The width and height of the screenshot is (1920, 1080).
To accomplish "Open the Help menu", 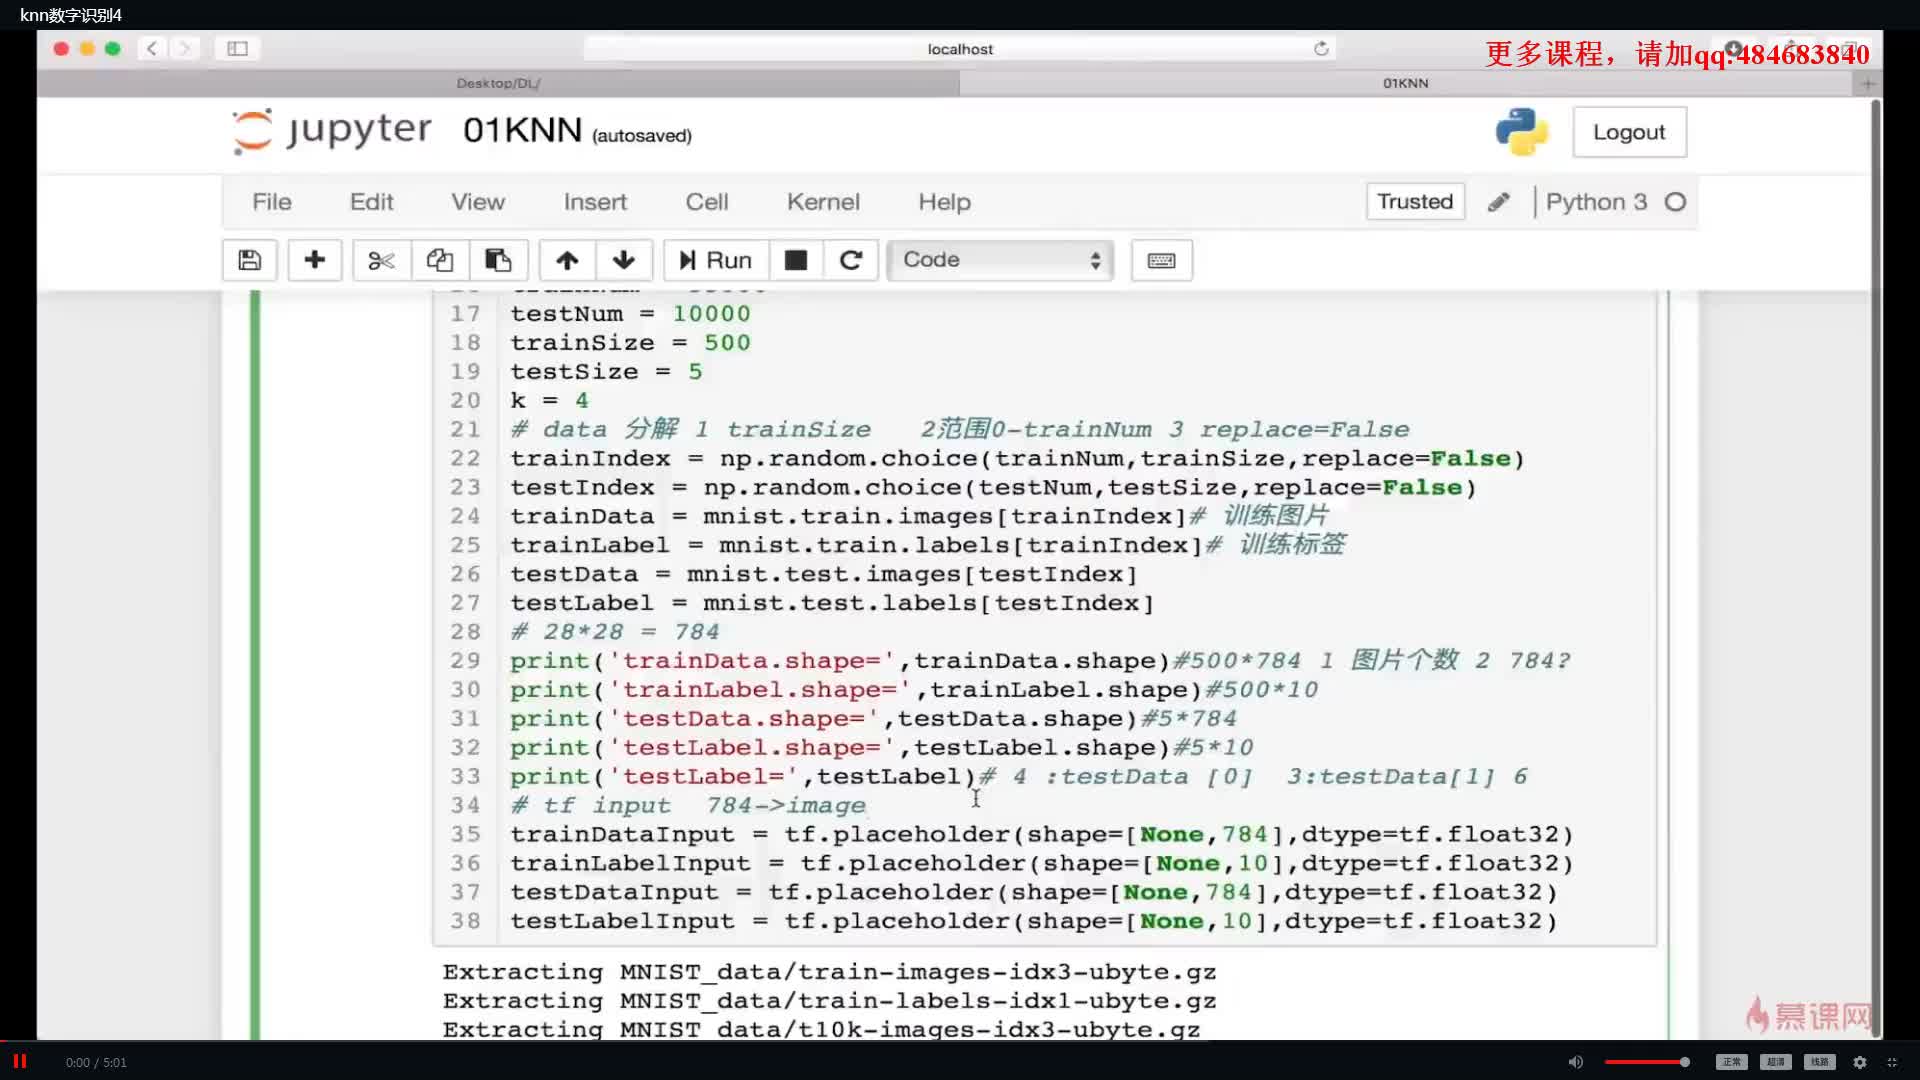I will tap(945, 202).
